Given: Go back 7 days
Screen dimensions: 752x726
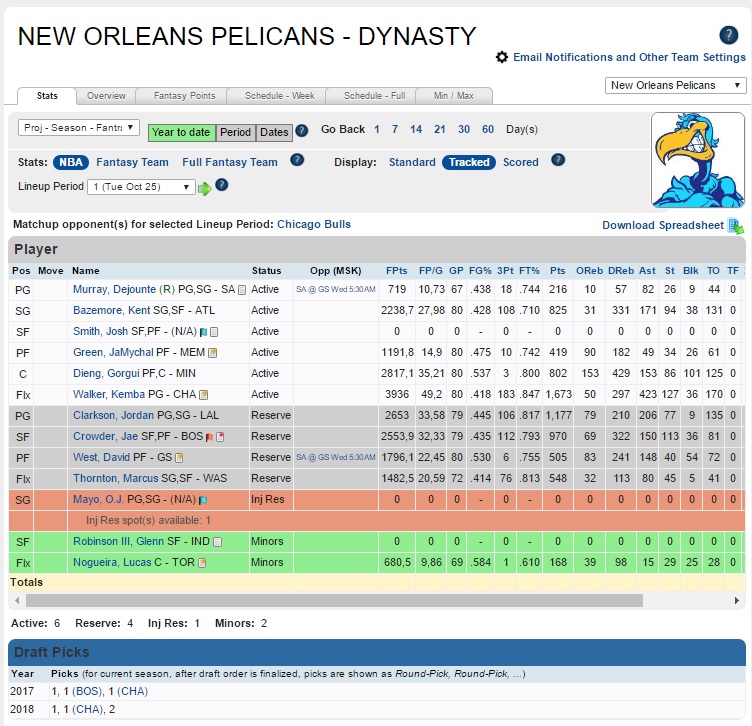Looking at the screenshot, I should click(395, 129).
